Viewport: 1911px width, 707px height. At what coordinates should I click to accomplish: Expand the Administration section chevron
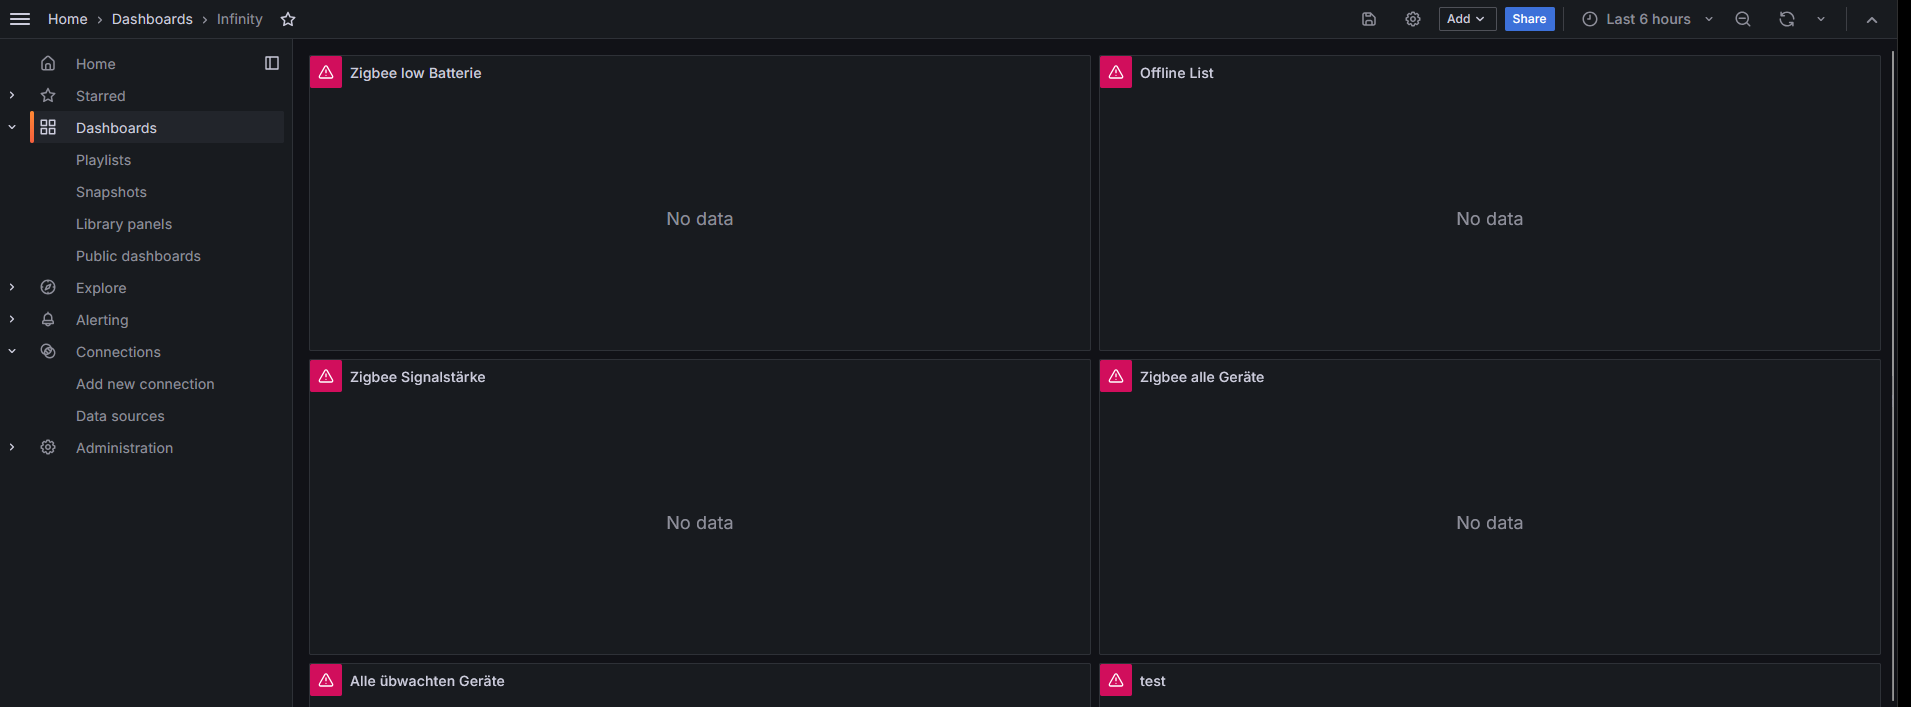(x=12, y=447)
